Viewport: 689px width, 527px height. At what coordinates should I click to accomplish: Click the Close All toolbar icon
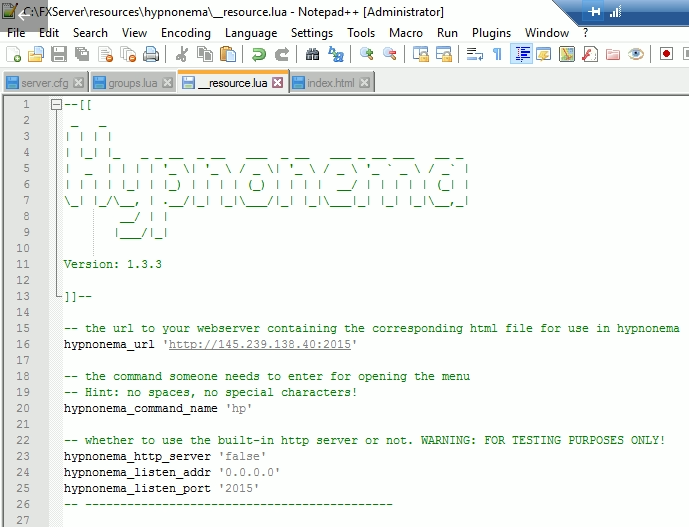coord(128,55)
